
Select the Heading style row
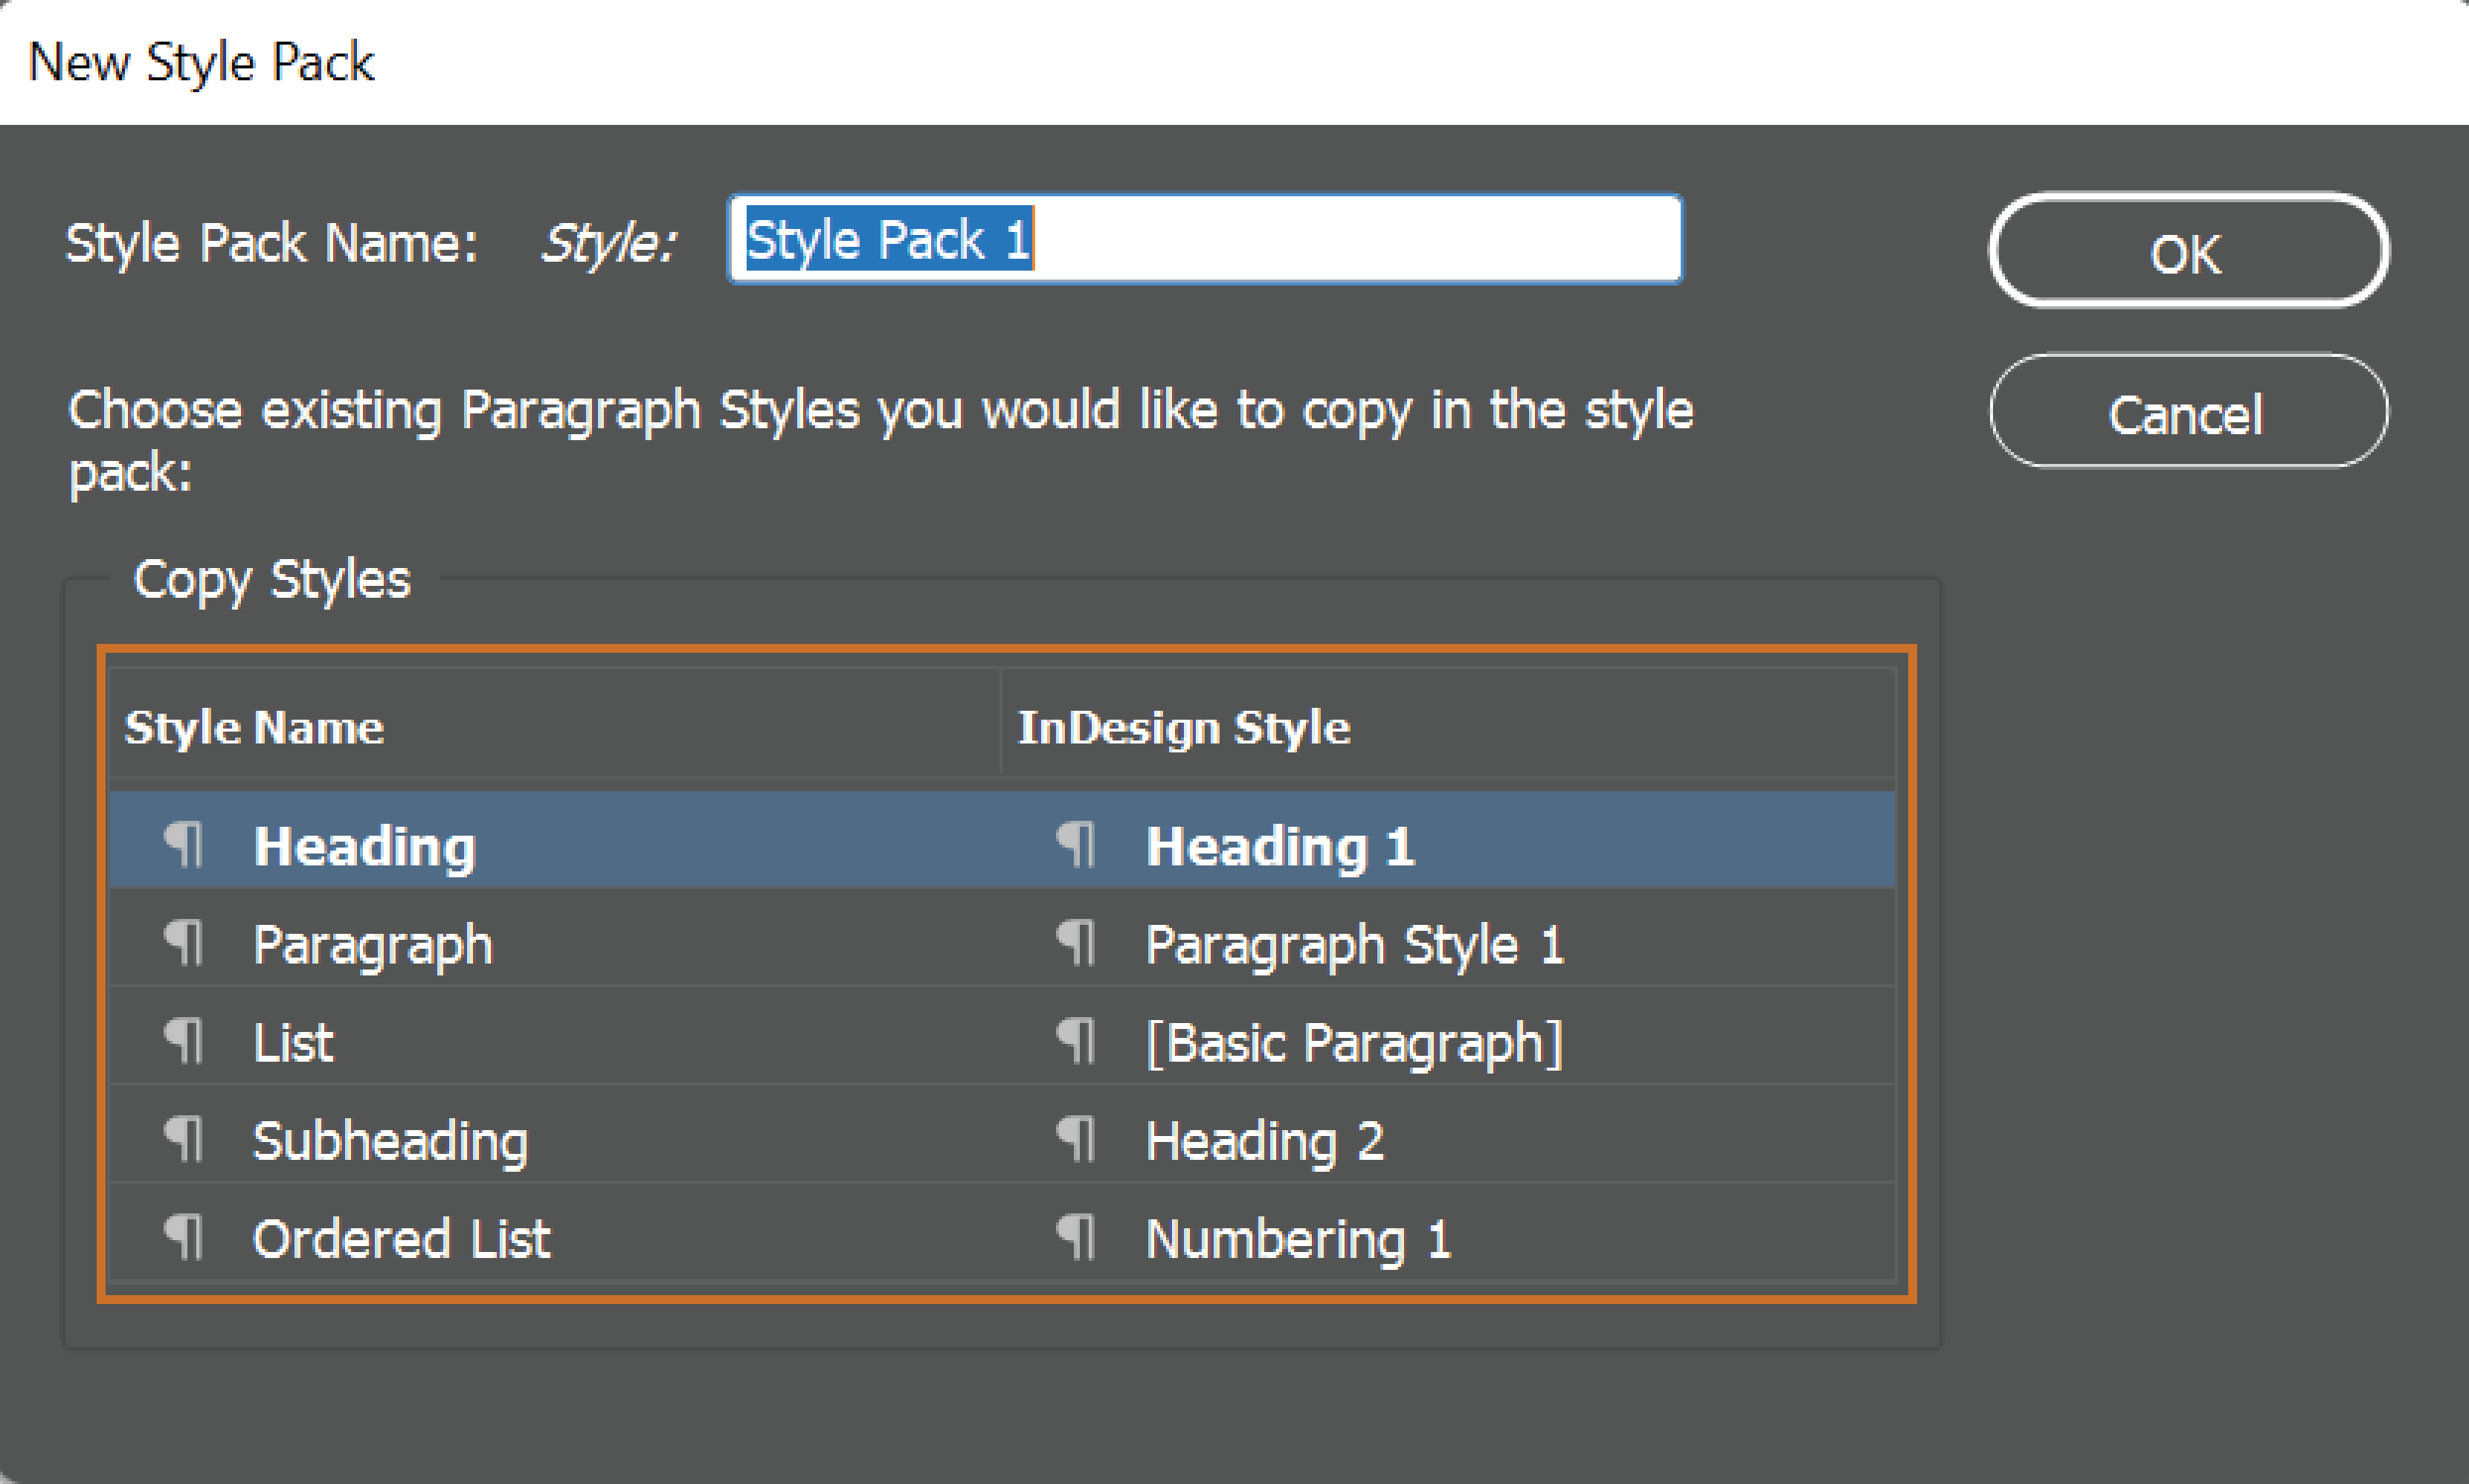click(x=364, y=845)
